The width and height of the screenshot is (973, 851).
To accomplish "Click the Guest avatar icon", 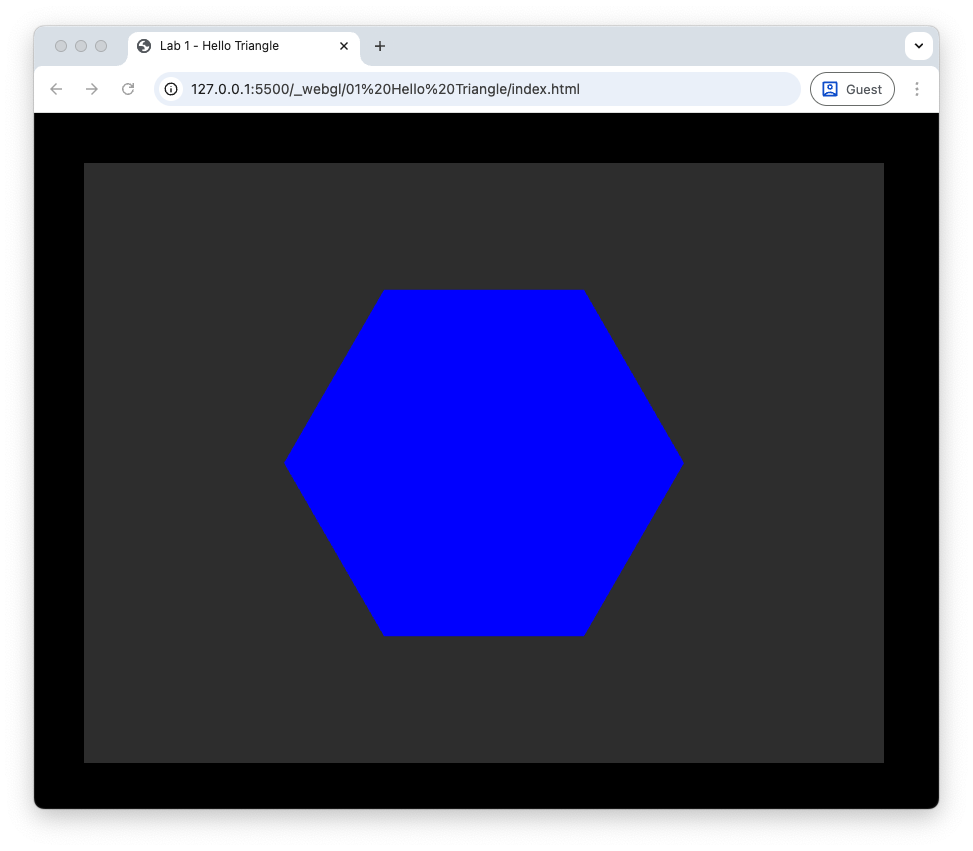I will click(830, 89).
